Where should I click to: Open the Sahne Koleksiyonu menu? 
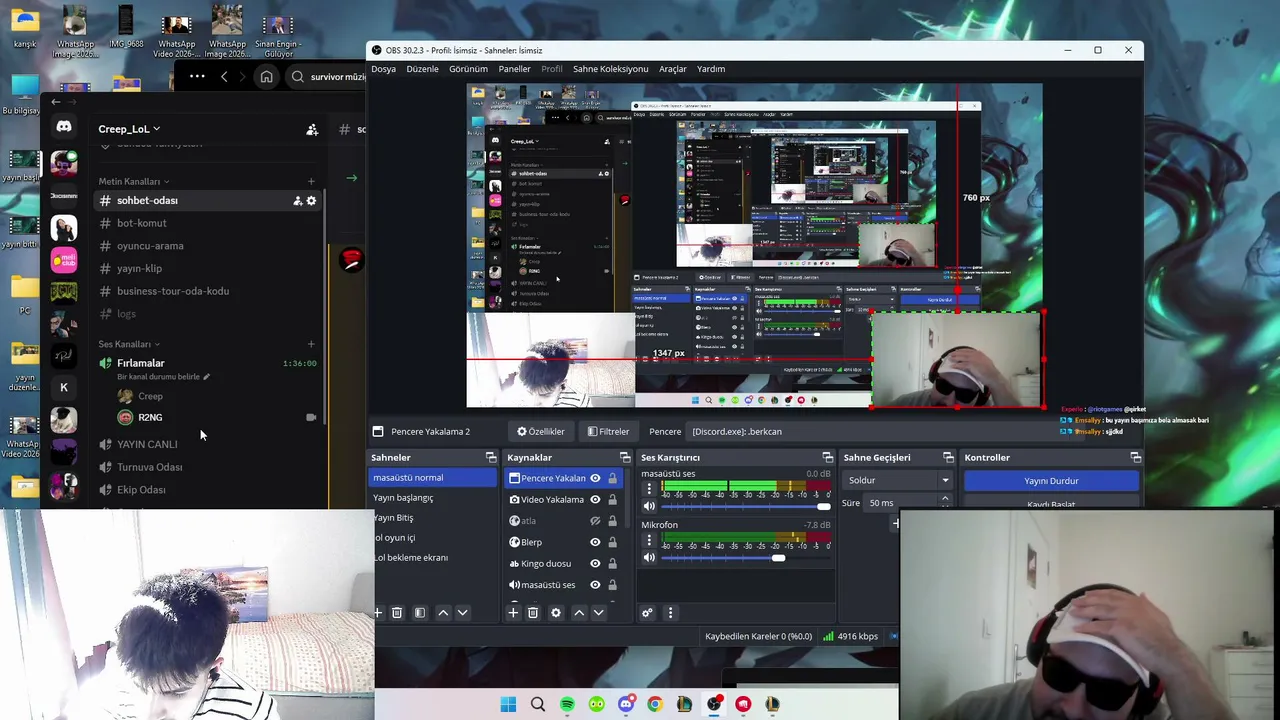click(610, 69)
